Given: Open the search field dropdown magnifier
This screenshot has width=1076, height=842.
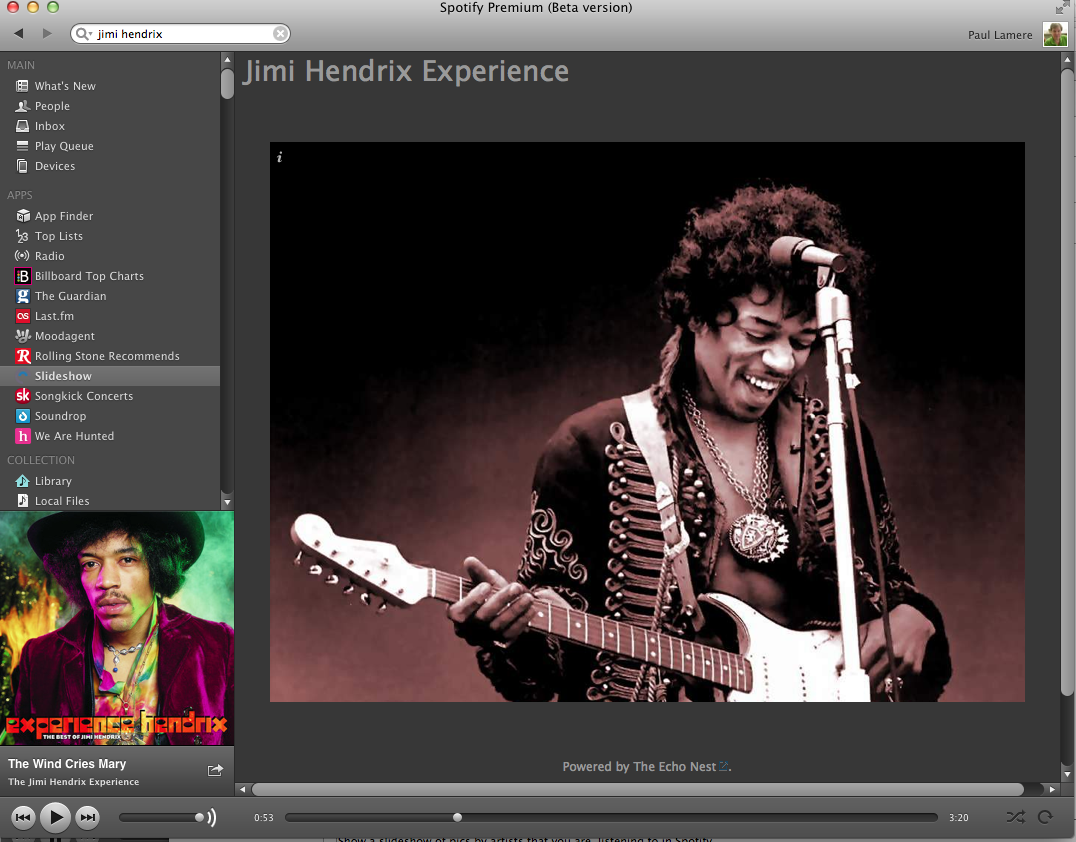Looking at the screenshot, I should [x=84, y=34].
